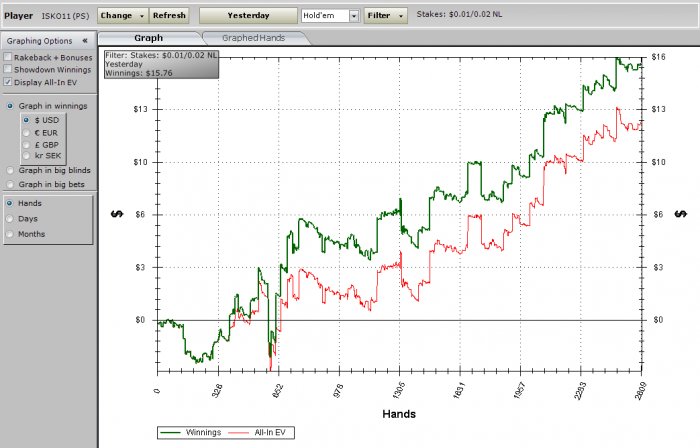
Task: Click the 652 hands axis label
Action: pos(278,390)
